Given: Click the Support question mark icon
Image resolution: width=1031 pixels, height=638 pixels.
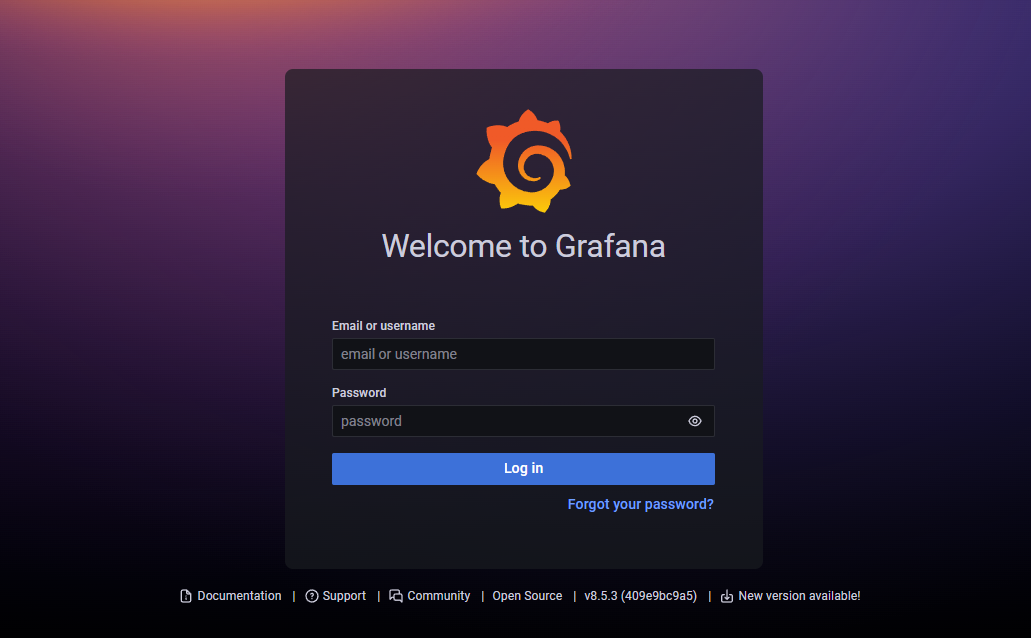Looking at the screenshot, I should 312,596.
